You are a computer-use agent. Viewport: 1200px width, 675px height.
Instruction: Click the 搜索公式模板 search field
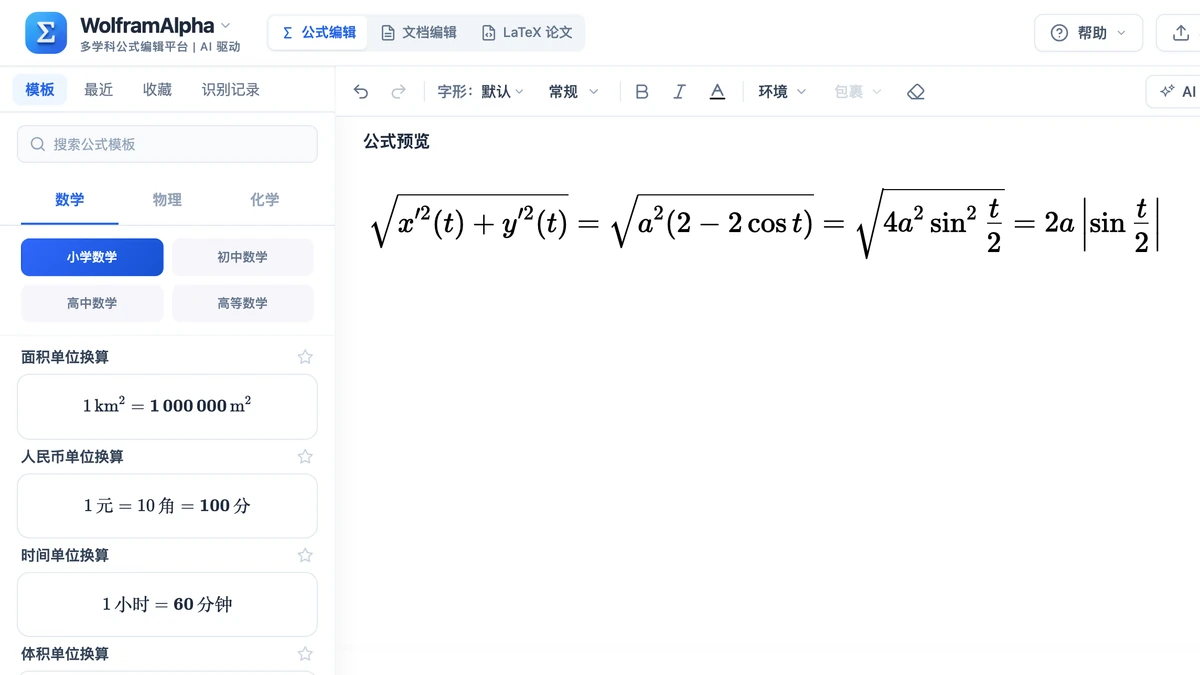click(x=167, y=144)
